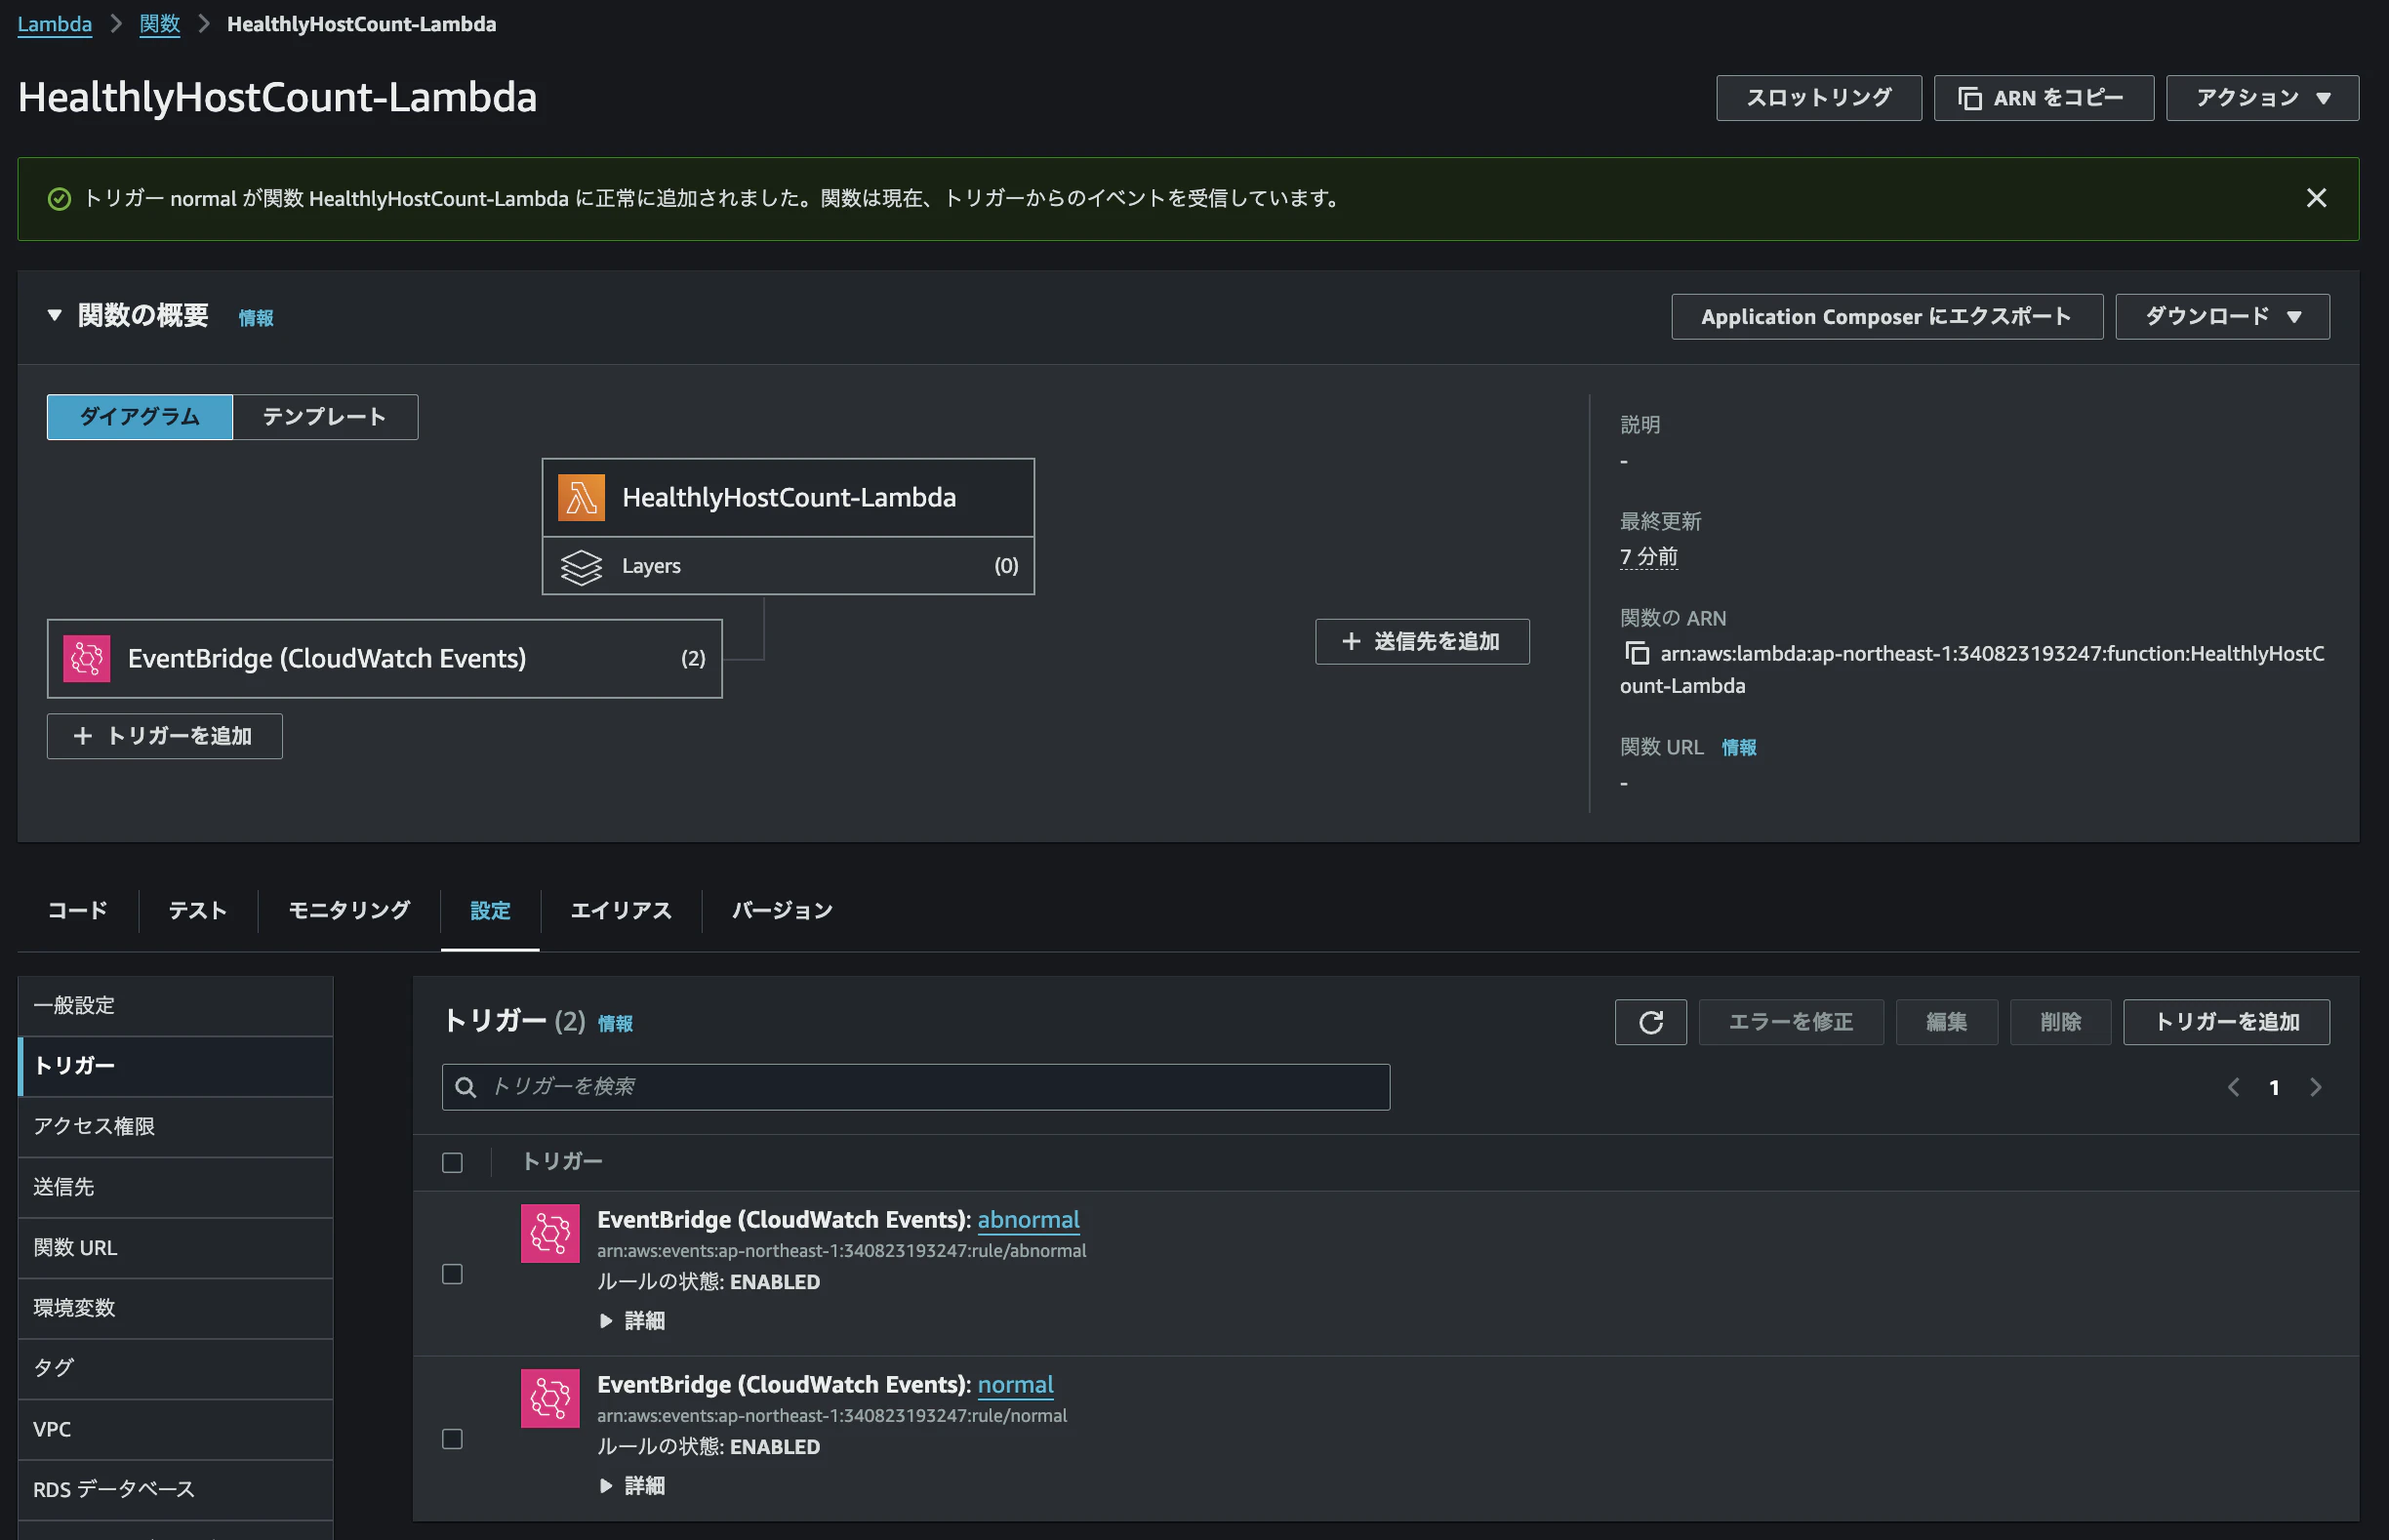This screenshot has height=1540, width=2389.
Task: Open the モニタリング tab
Action: click(349, 910)
